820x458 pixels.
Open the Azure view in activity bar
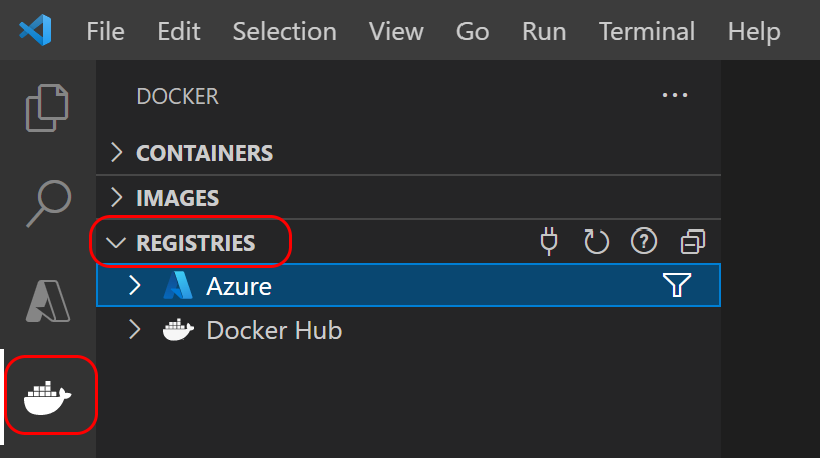point(47,300)
